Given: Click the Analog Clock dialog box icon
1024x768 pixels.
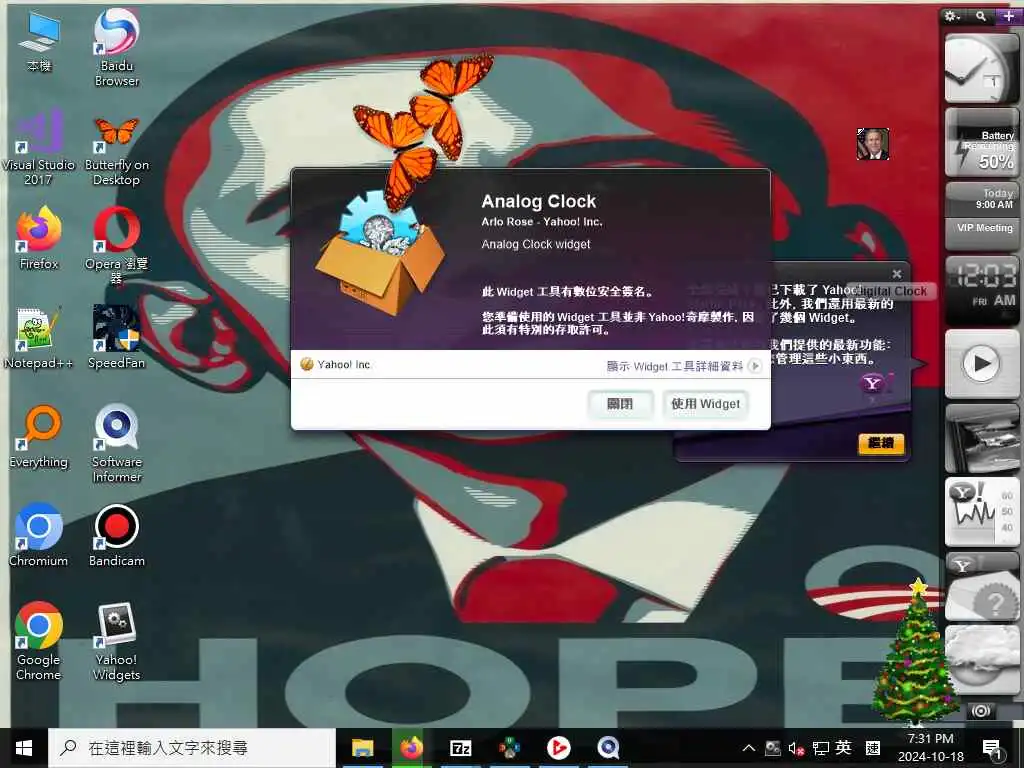Looking at the screenshot, I should click(x=379, y=255).
